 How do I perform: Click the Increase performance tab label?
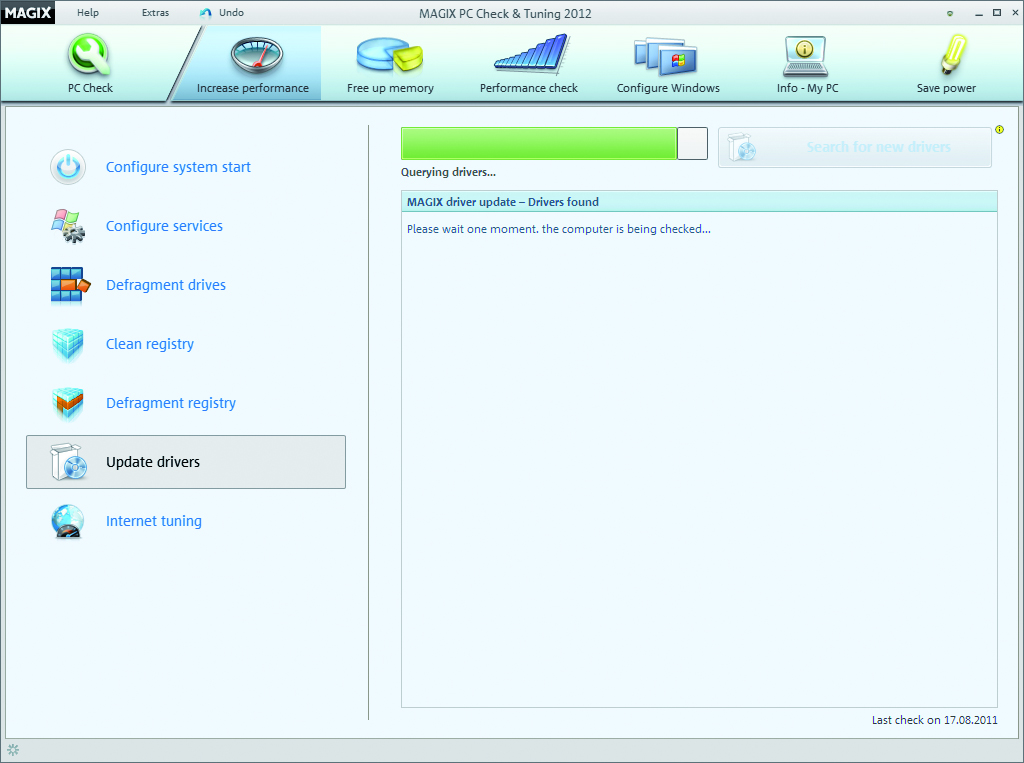(253, 88)
